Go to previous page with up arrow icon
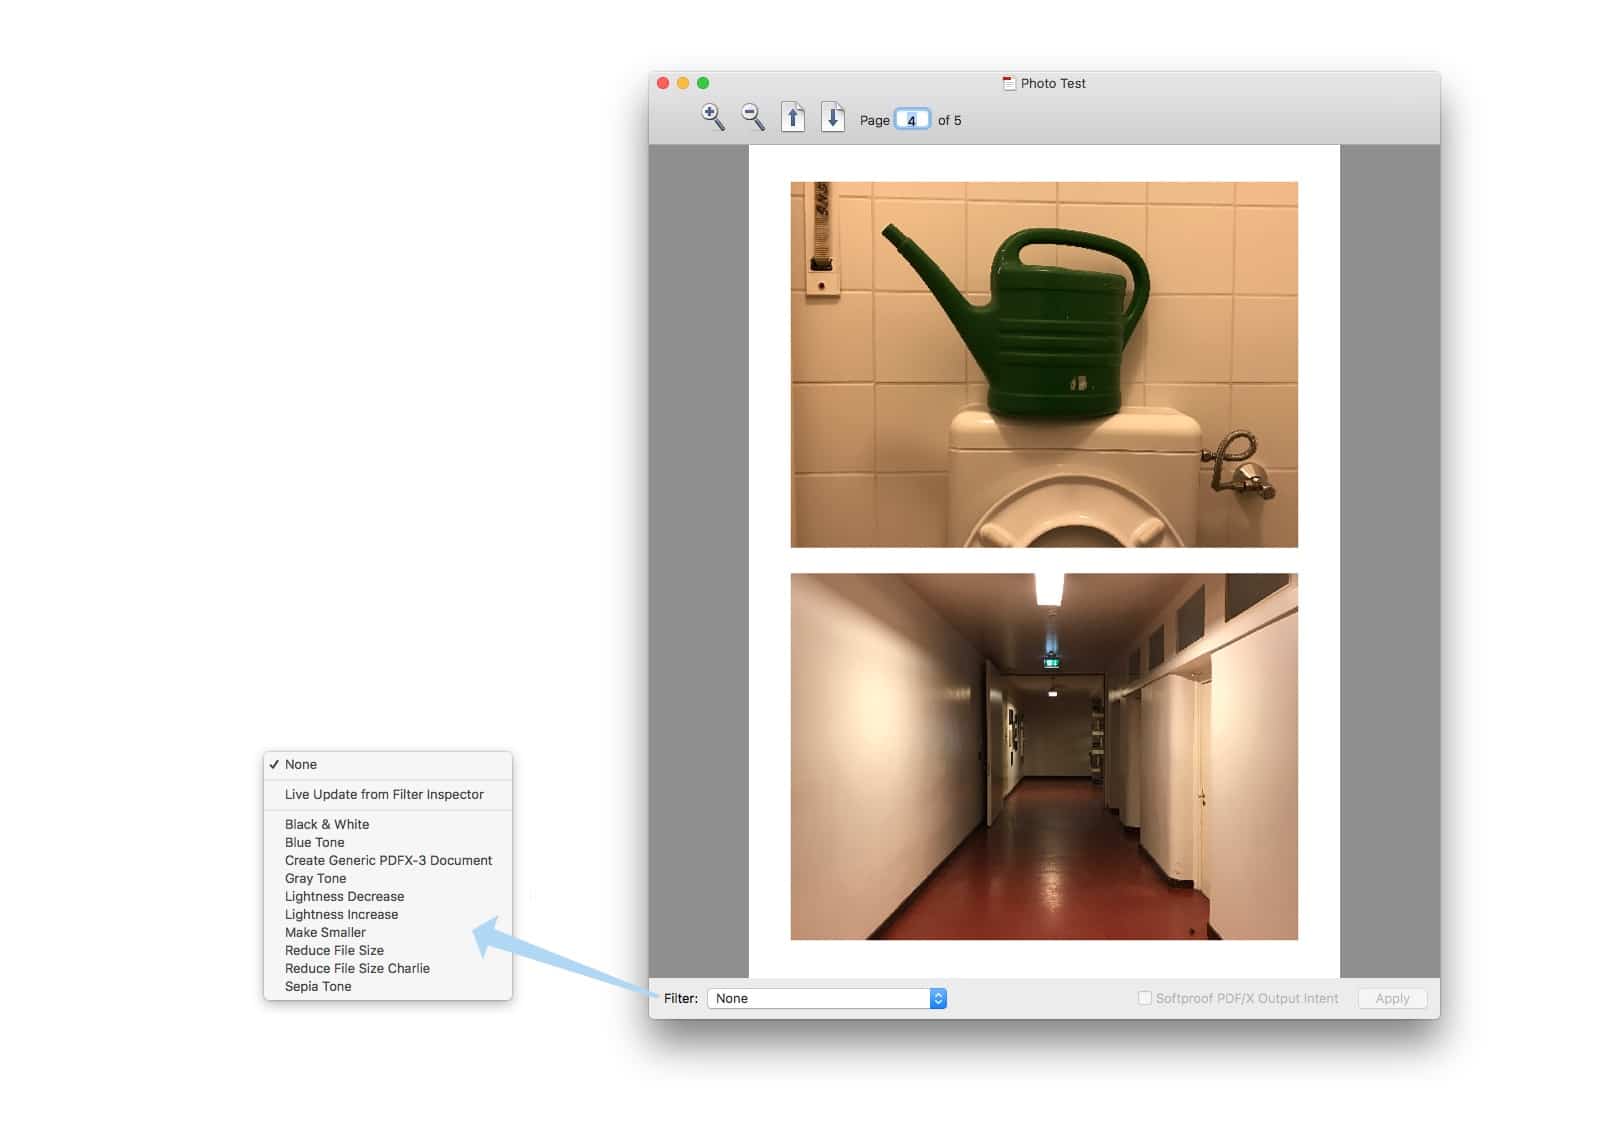 [793, 117]
